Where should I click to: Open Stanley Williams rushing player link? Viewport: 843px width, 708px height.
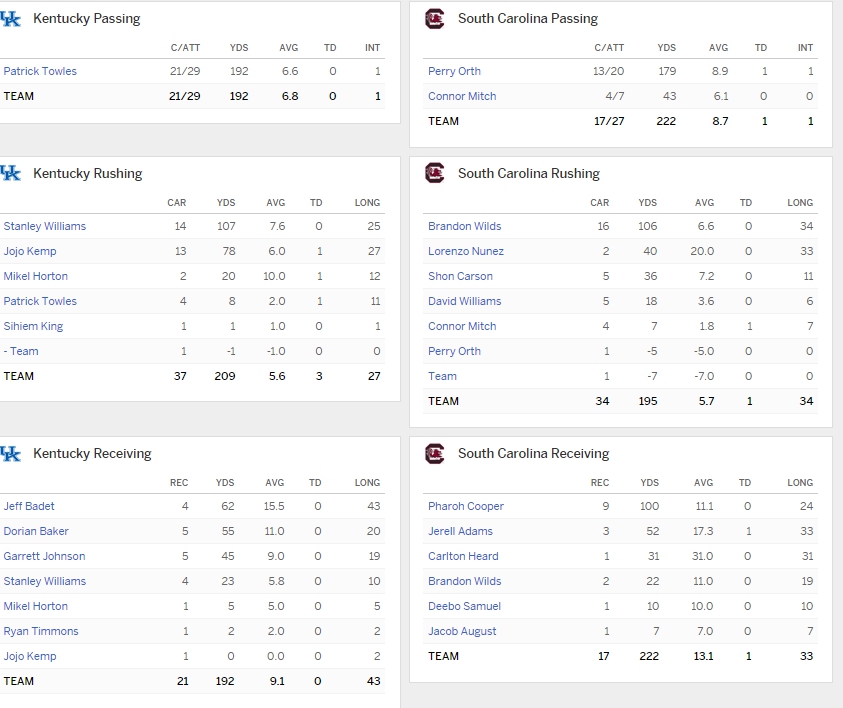coord(45,226)
